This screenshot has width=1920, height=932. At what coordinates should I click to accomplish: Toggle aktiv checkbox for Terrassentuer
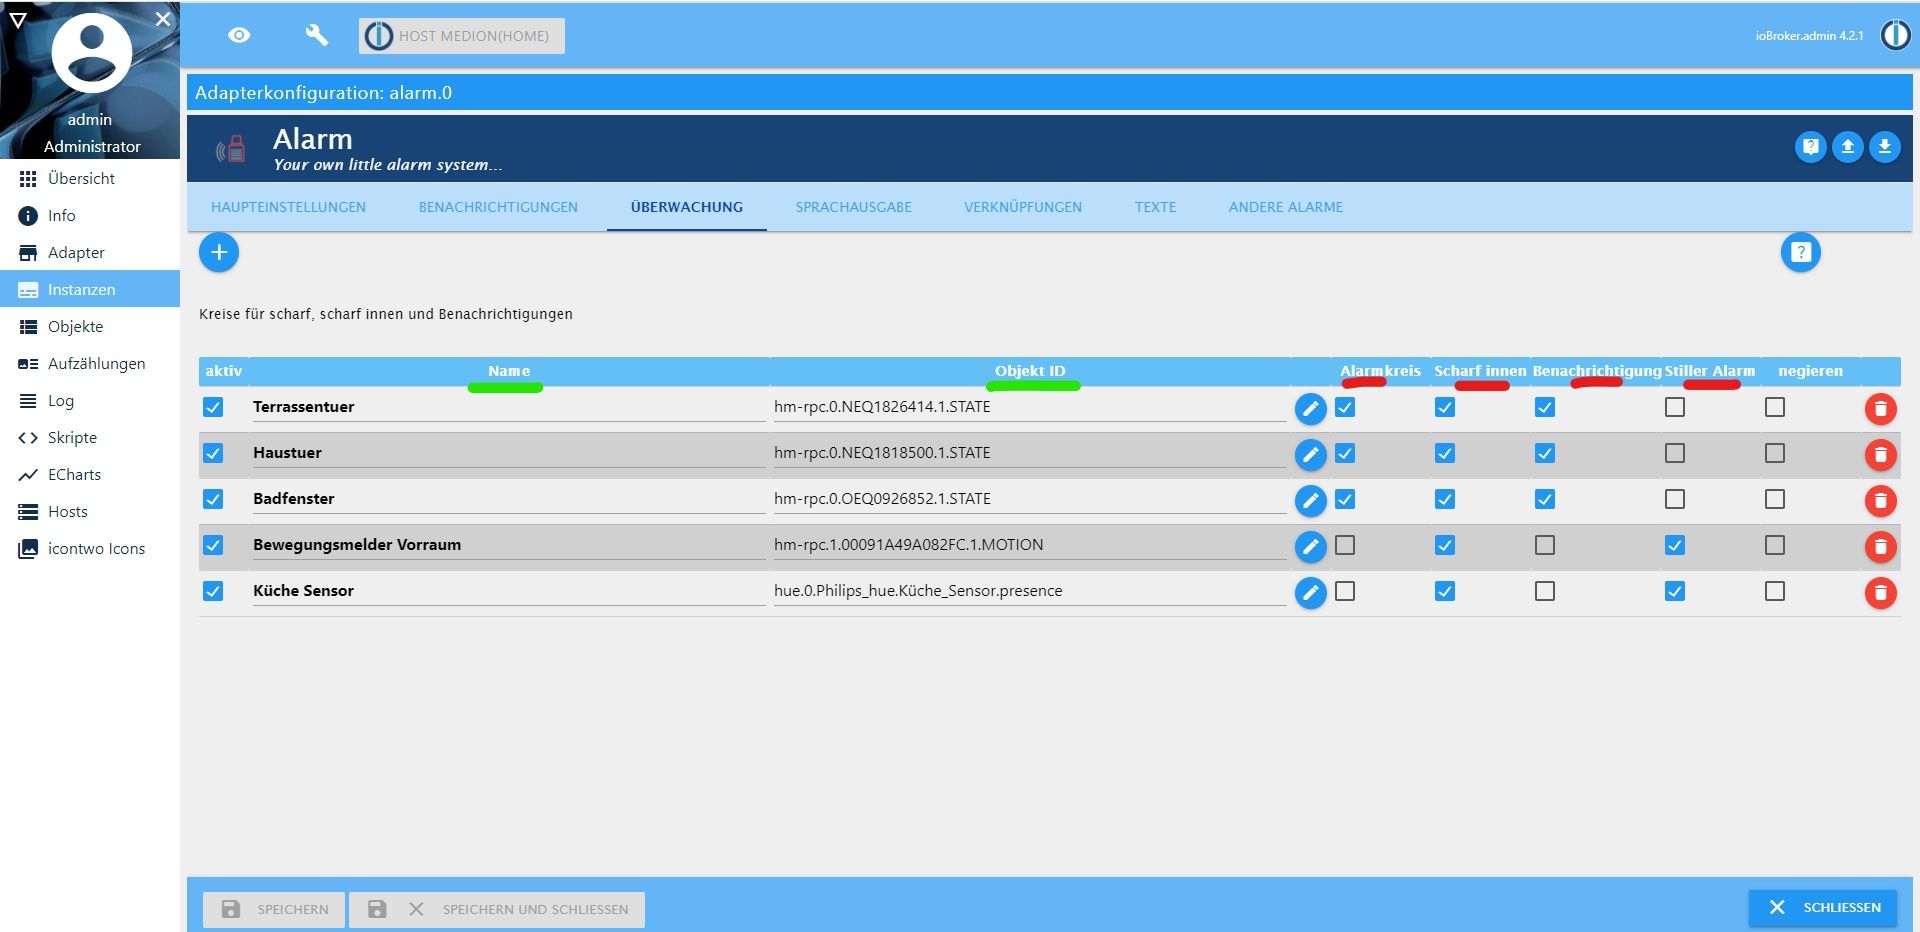[213, 407]
